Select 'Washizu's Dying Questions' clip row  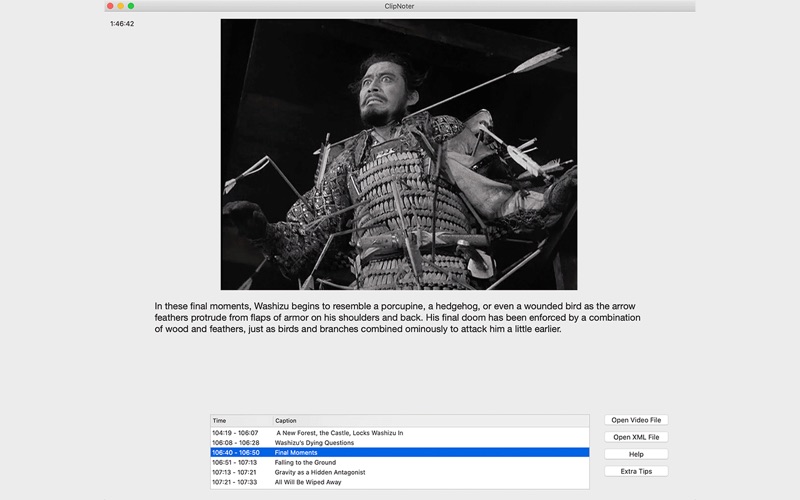399,443
